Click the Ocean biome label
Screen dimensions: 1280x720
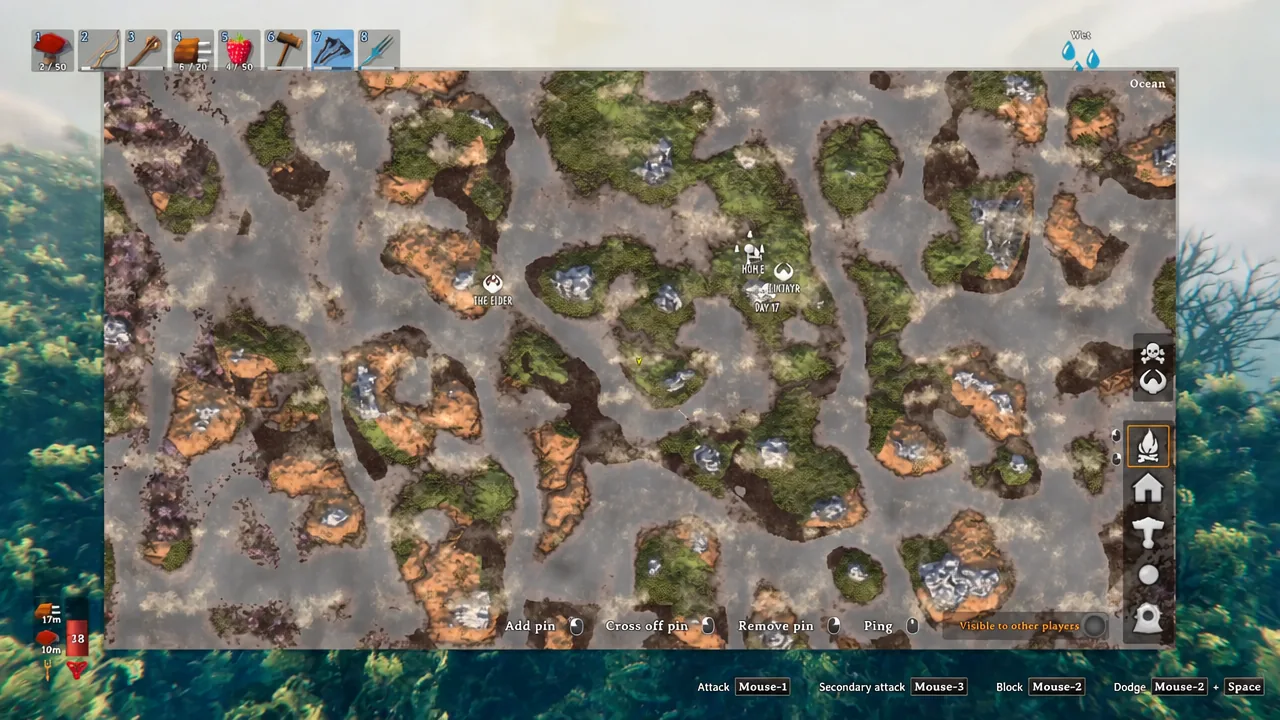coord(1147,83)
